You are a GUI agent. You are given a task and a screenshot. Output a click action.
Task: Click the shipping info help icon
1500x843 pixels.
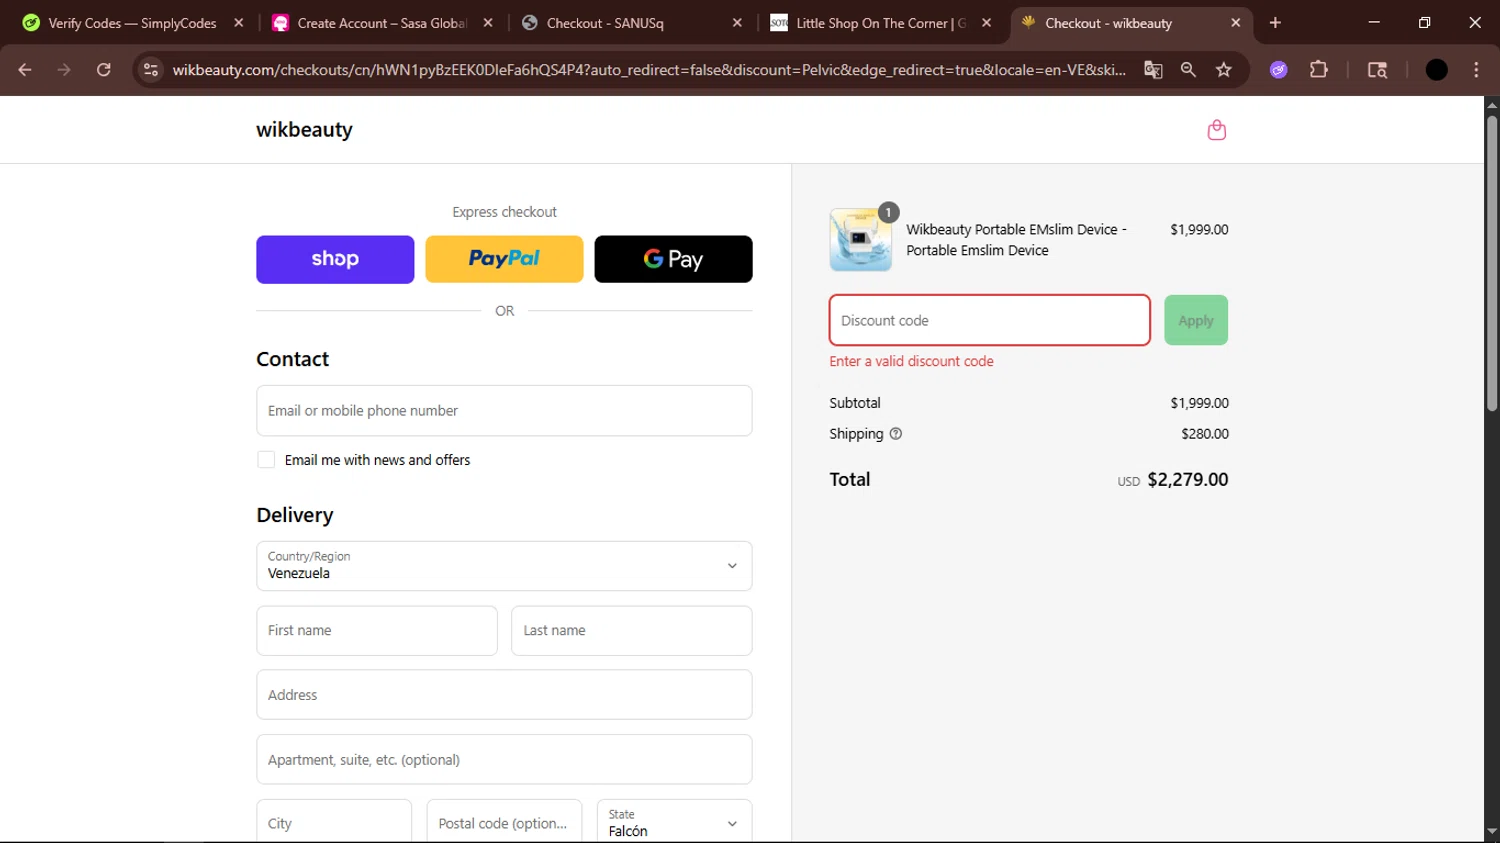point(896,434)
